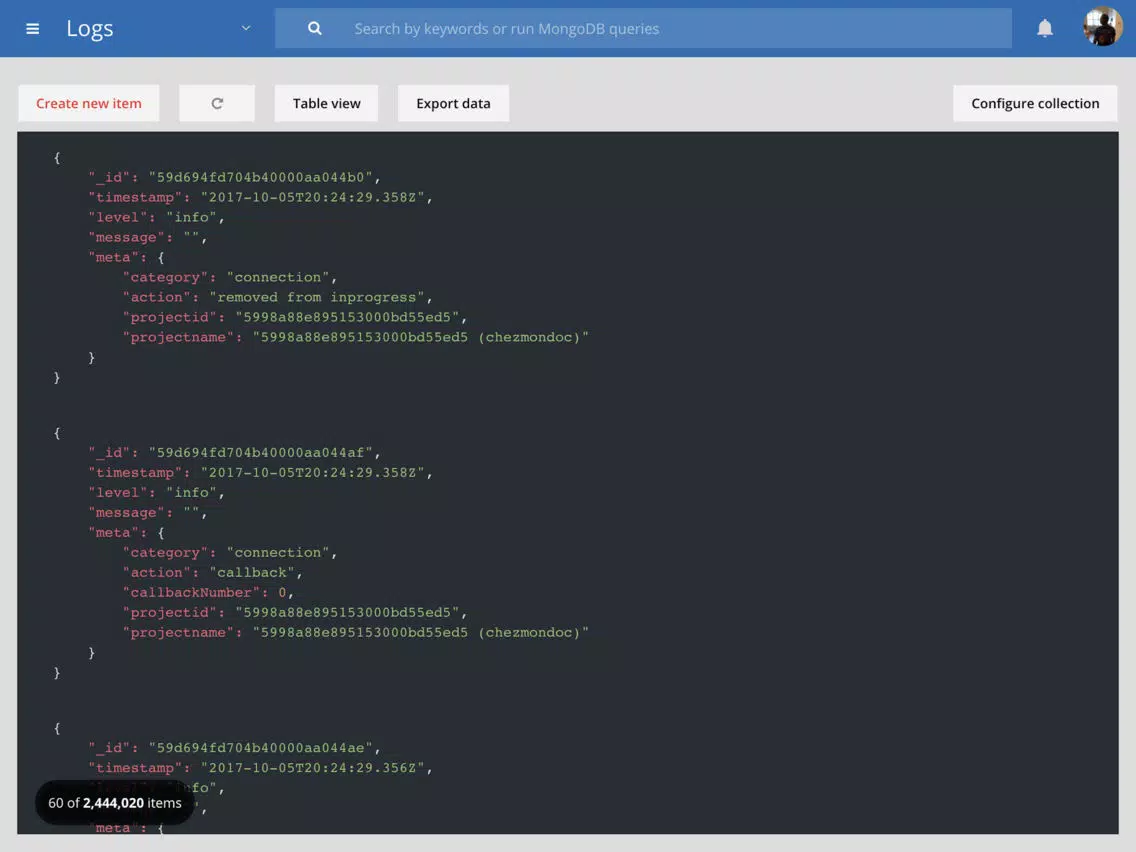
Task: Select the _id value ending in 044b0
Action: pos(260,178)
